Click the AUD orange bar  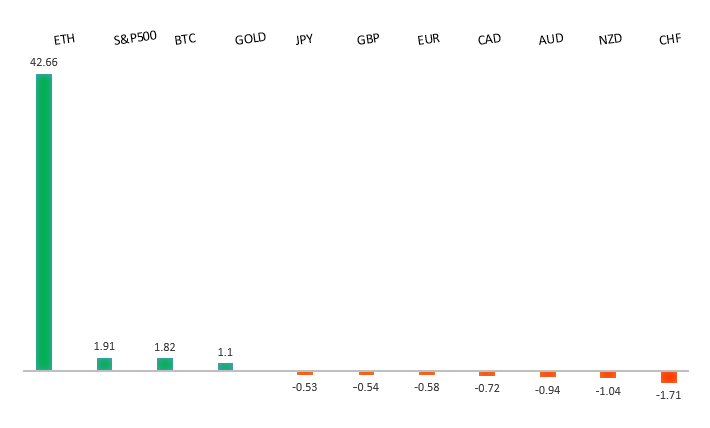pyautogui.click(x=548, y=374)
